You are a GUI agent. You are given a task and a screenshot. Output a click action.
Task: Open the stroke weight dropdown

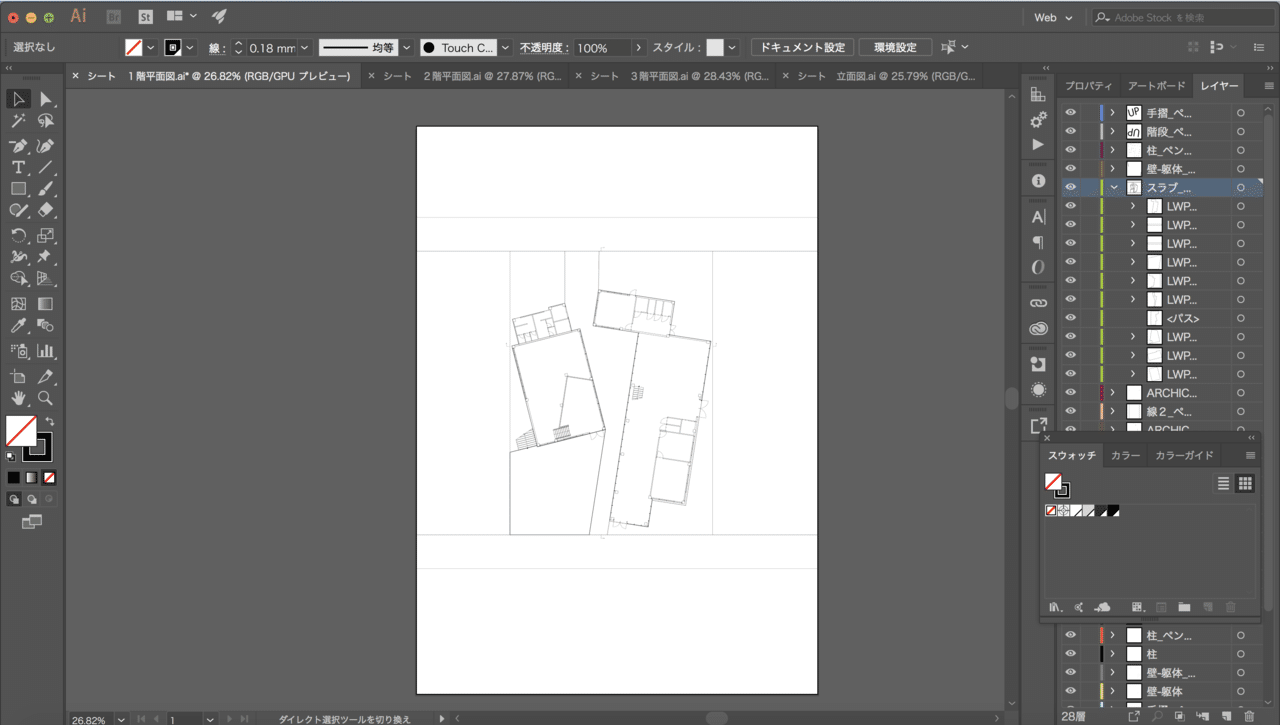(x=304, y=47)
